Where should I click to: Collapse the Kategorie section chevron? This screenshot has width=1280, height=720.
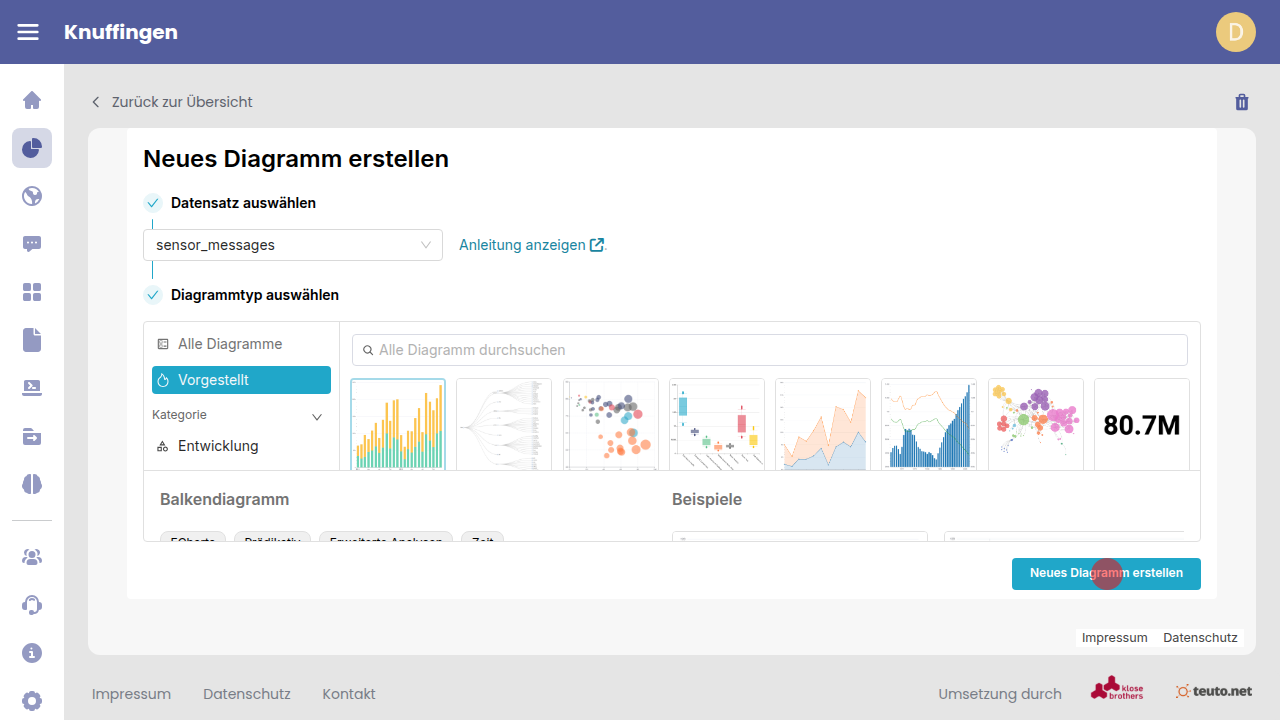coord(317,416)
